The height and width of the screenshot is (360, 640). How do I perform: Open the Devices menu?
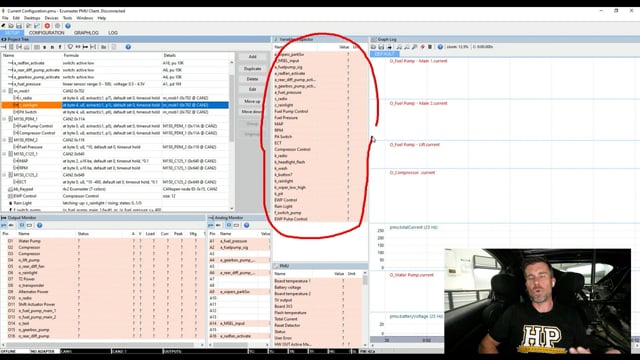click(x=51, y=18)
